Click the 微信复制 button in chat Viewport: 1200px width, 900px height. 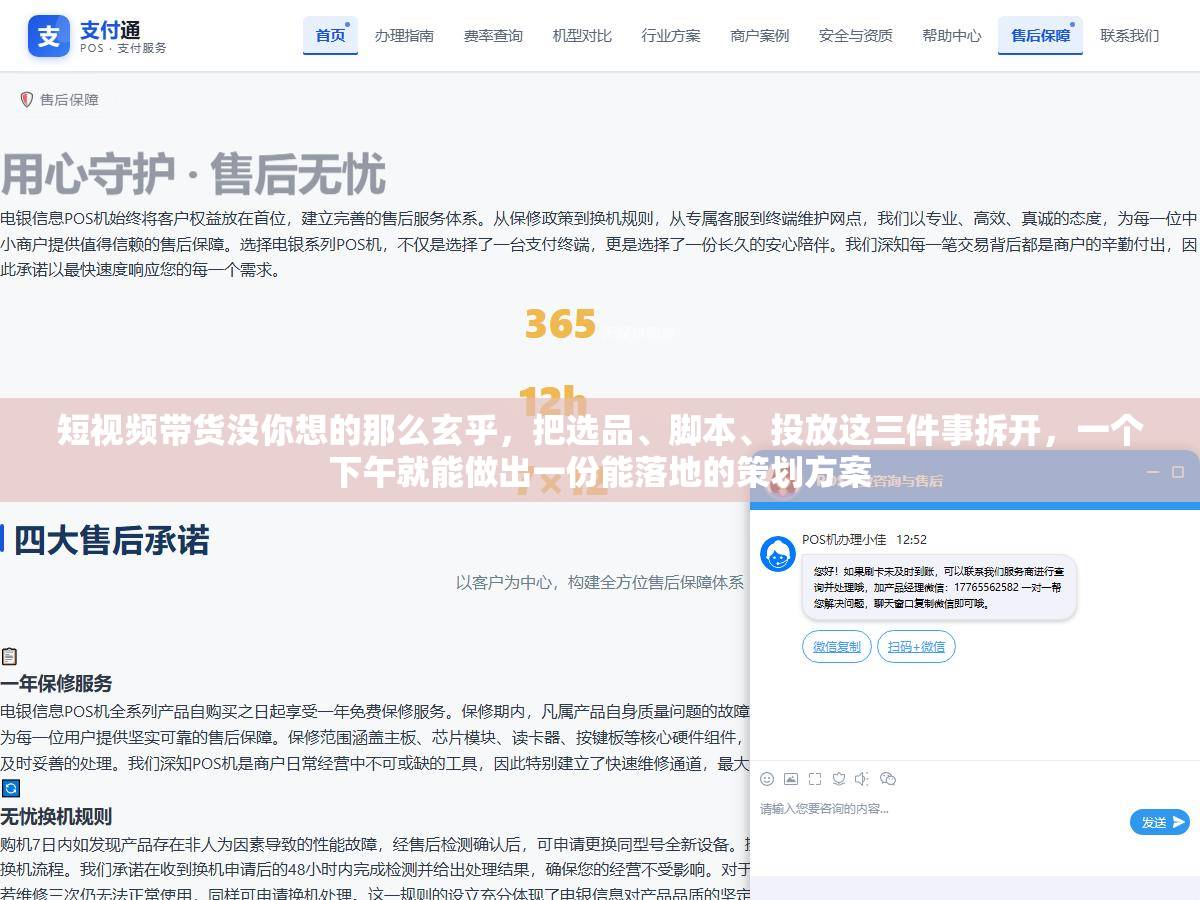click(837, 647)
